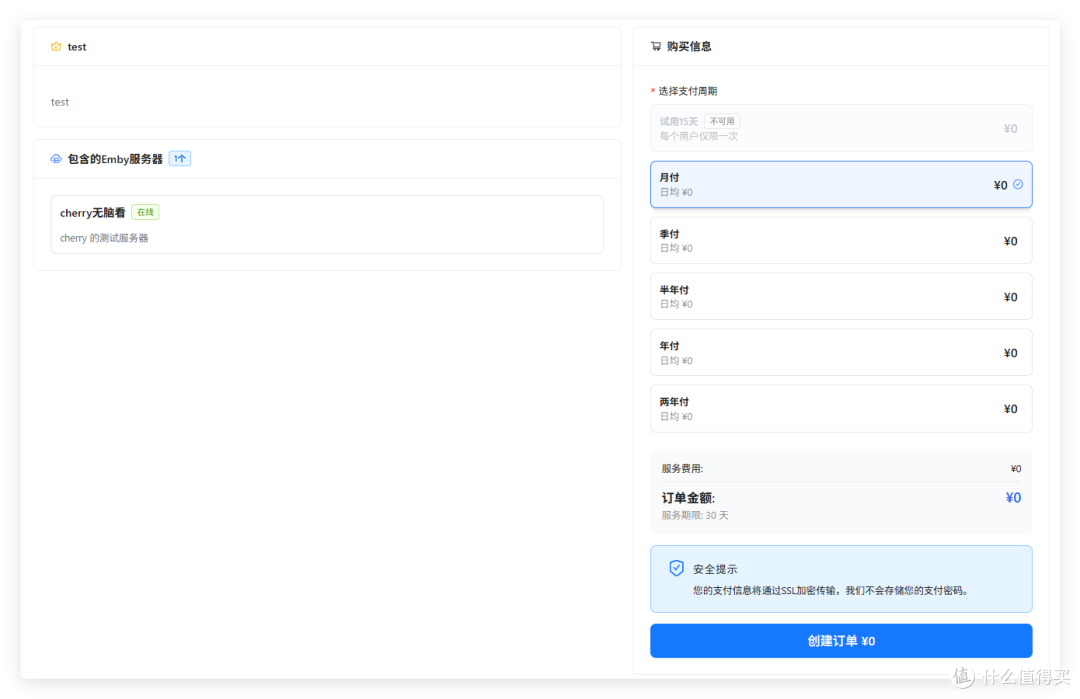This screenshot has height=699, width=1080.
Task: Click the 服务费用 label
Action: [682, 468]
